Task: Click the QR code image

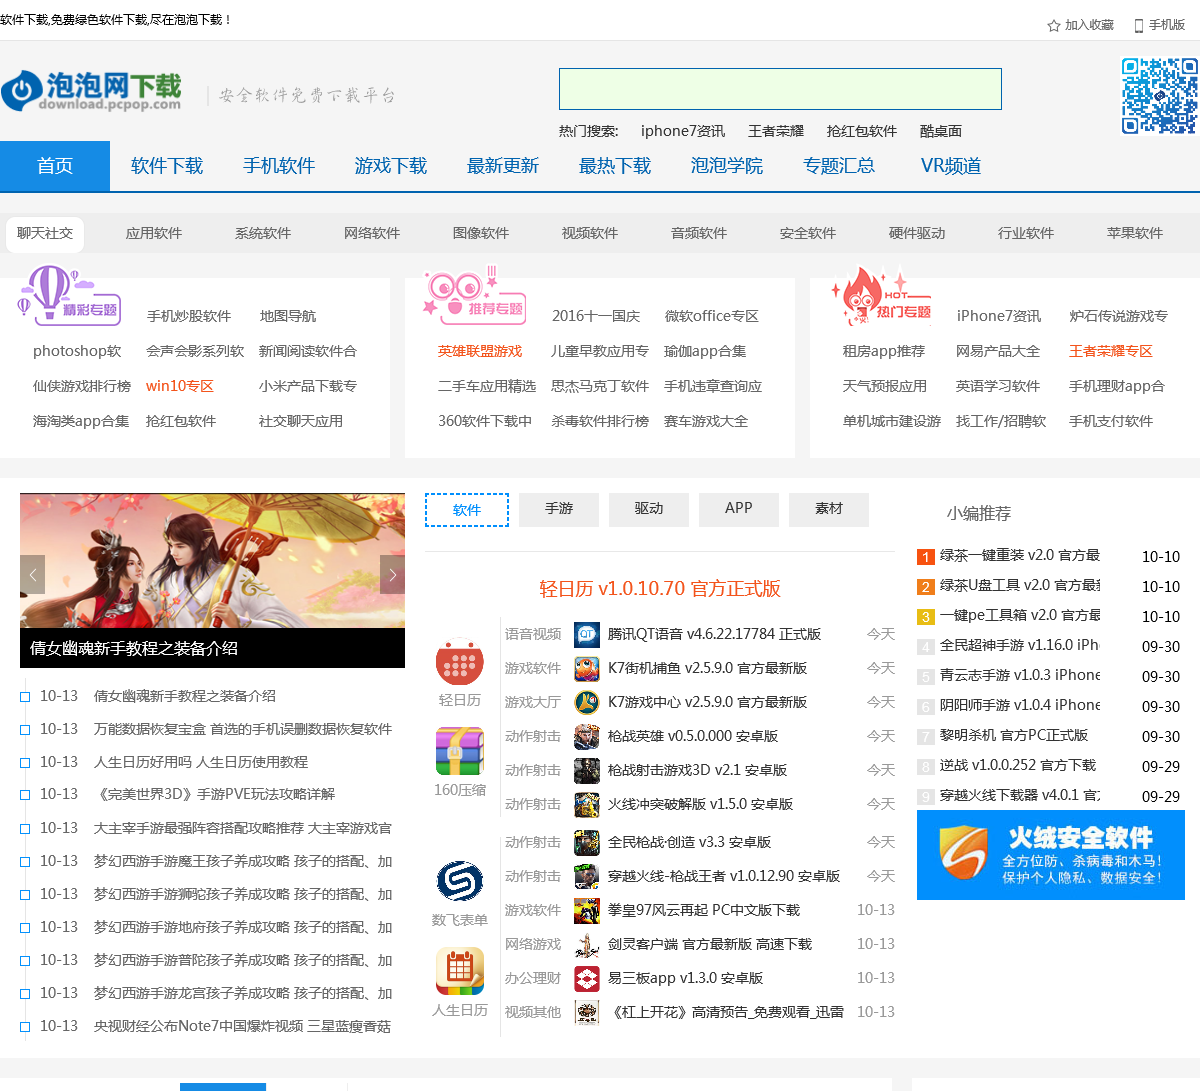Action: (1159, 95)
